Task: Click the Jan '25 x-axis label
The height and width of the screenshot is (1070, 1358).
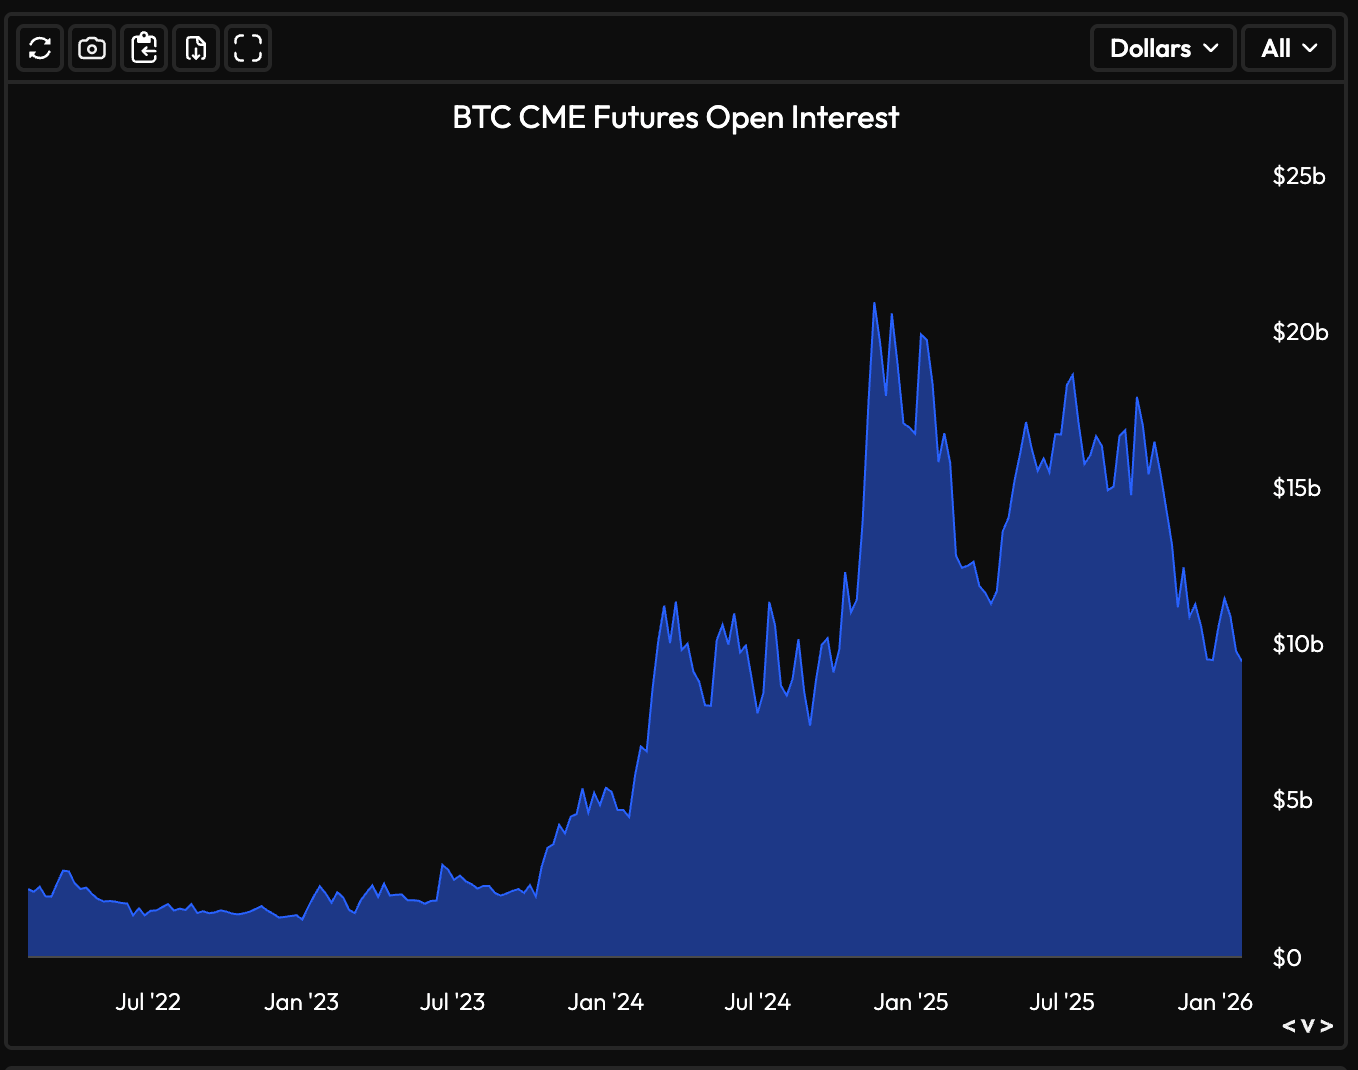Action: [911, 1002]
